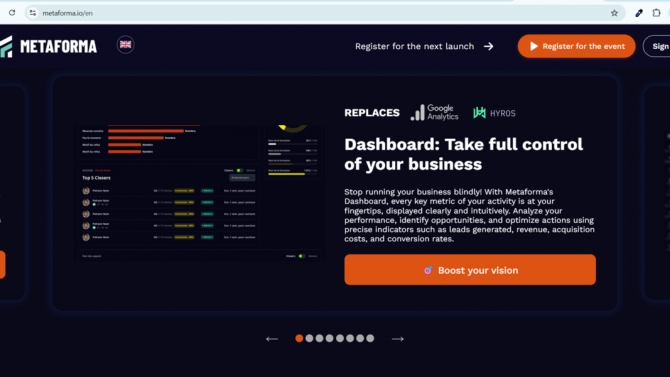This screenshot has height=377, width=670.
Task: Click the Boost your vision button
Action: (x=470, y=270)
